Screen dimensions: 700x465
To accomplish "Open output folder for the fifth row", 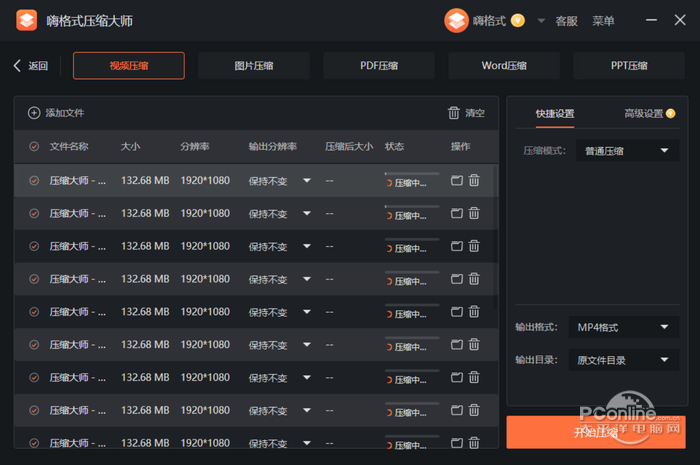I will click(x=457, y=311).
